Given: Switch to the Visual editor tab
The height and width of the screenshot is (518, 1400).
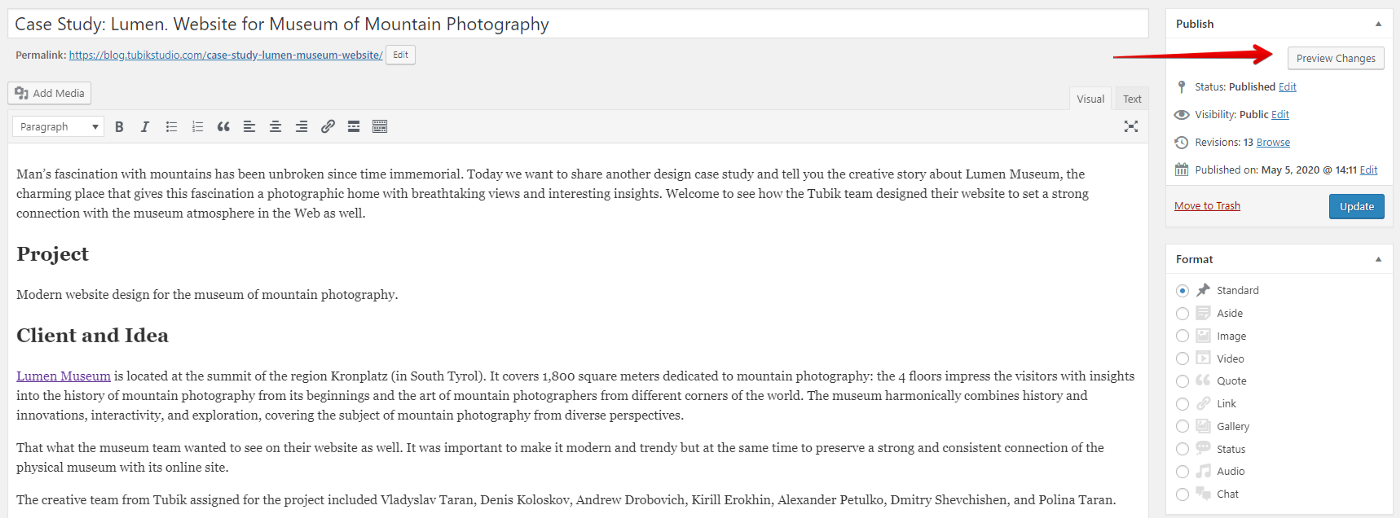Looking at the screenshot, I should click(1091, 98).
